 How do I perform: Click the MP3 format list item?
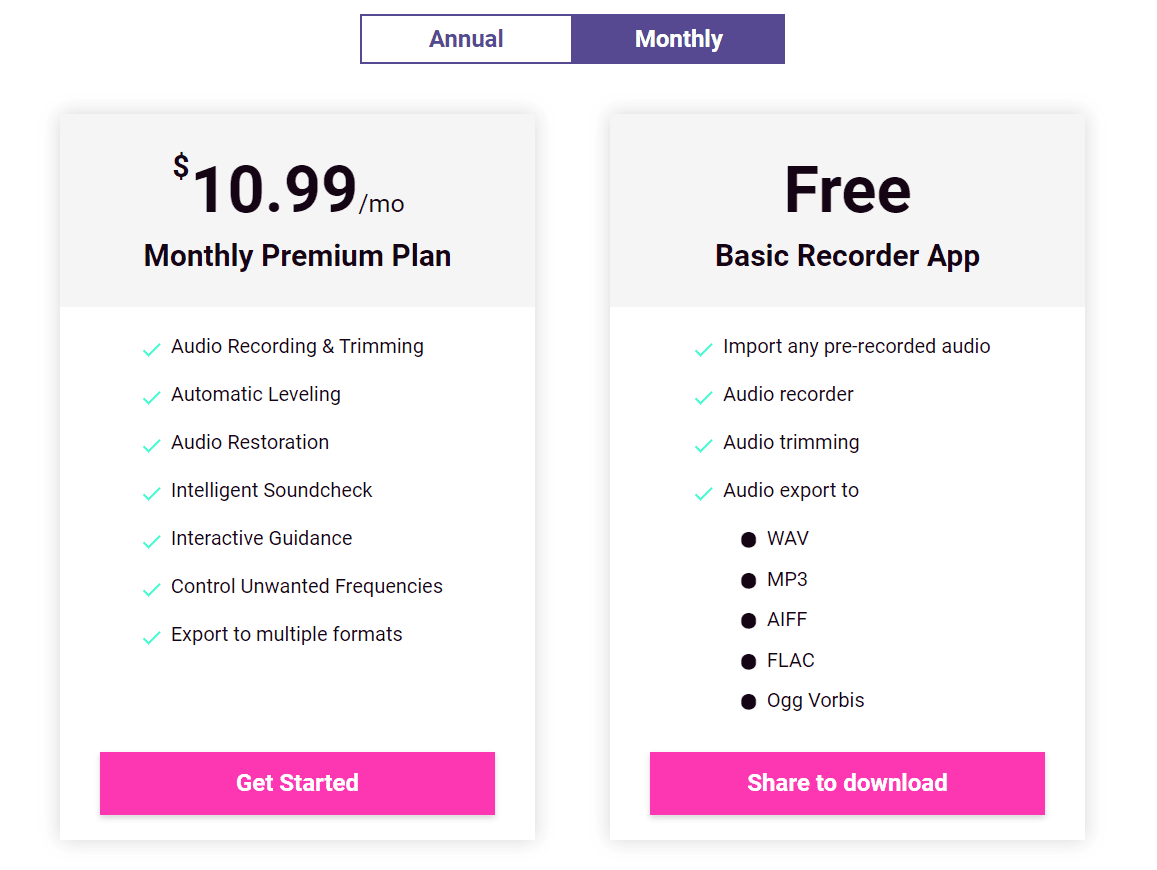(x=787, y=580)
